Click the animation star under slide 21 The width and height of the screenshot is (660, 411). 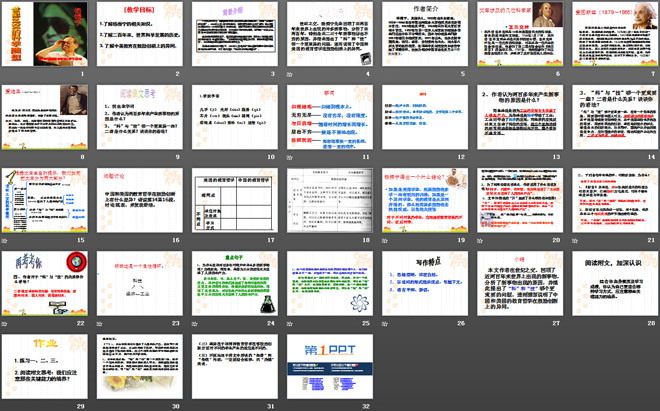click(x=575, y=240)
